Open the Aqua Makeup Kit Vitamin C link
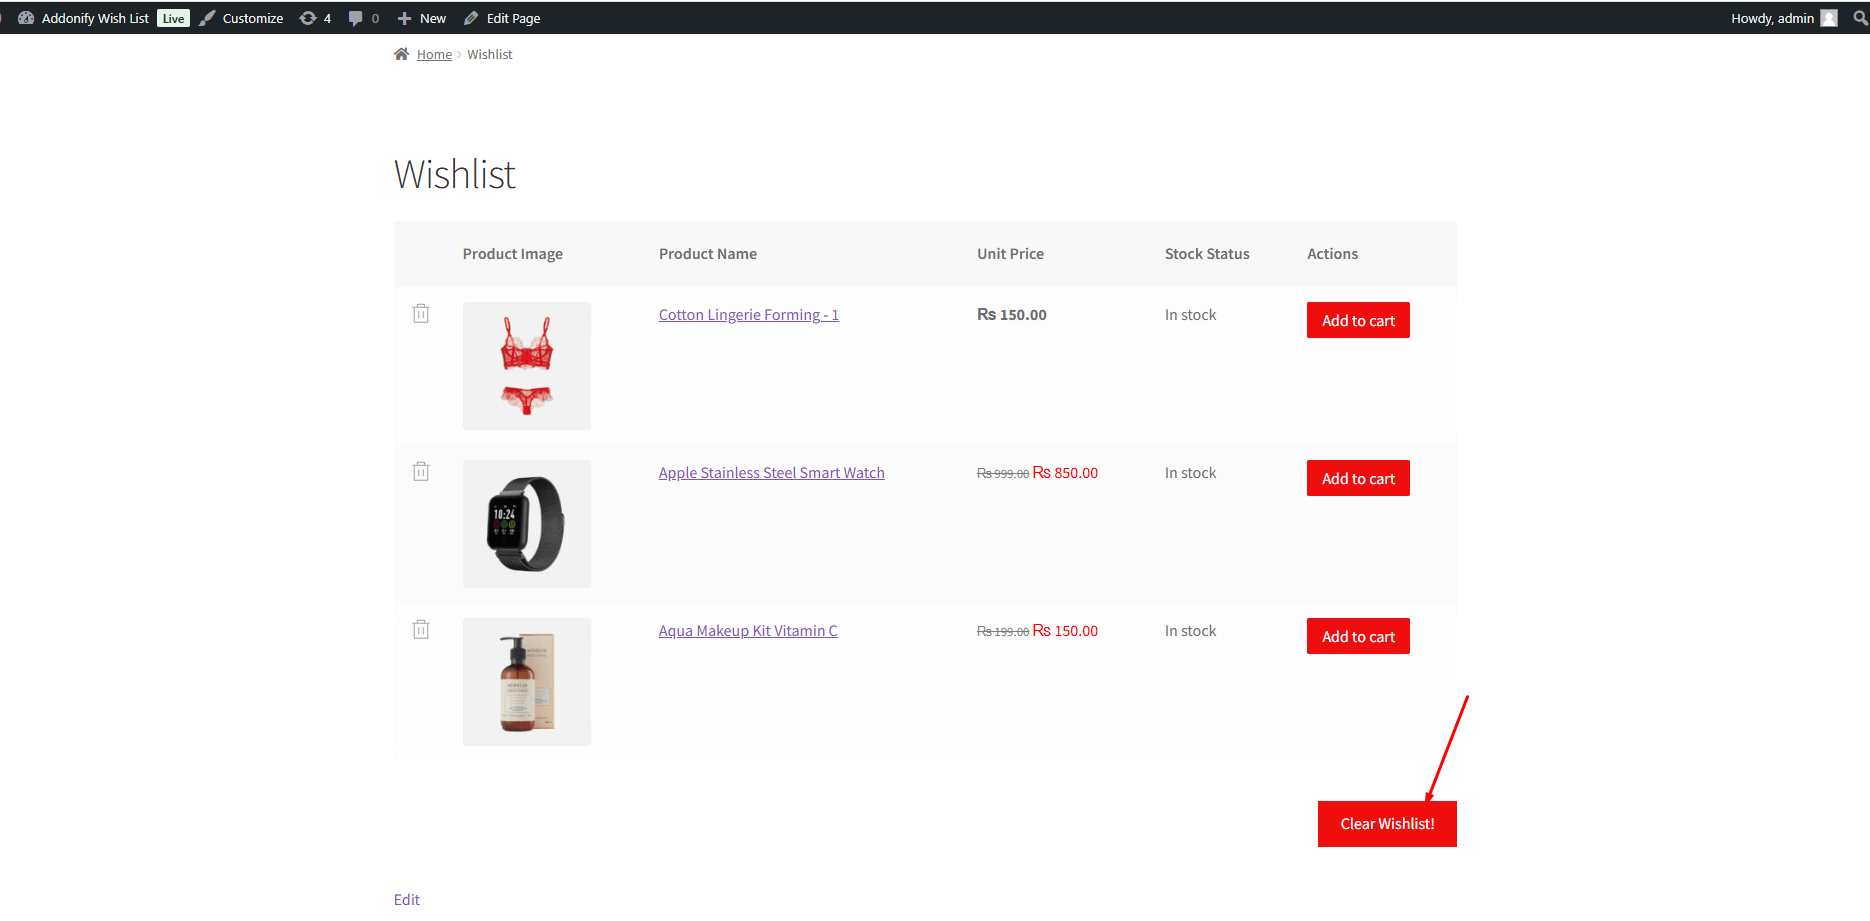The image size is (1870, 921). pos(747,630)
